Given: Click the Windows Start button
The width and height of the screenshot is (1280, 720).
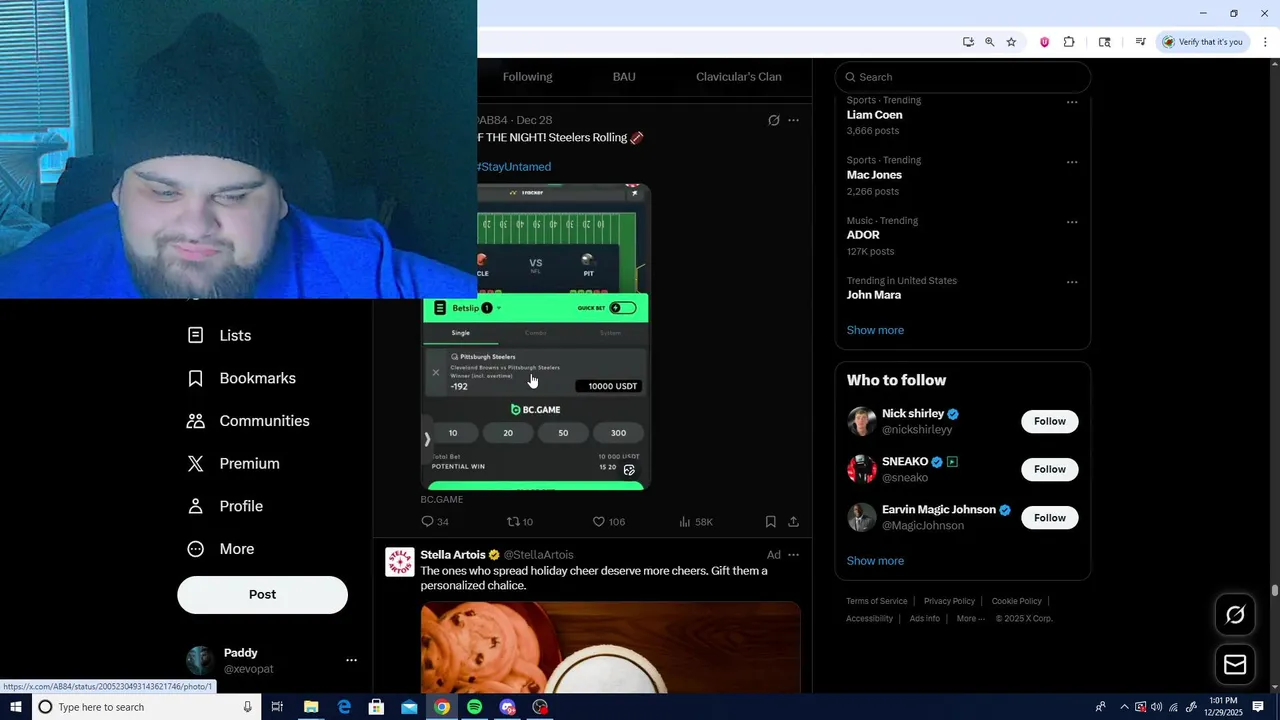Looking at the screenshot, I should click(16, 707).
